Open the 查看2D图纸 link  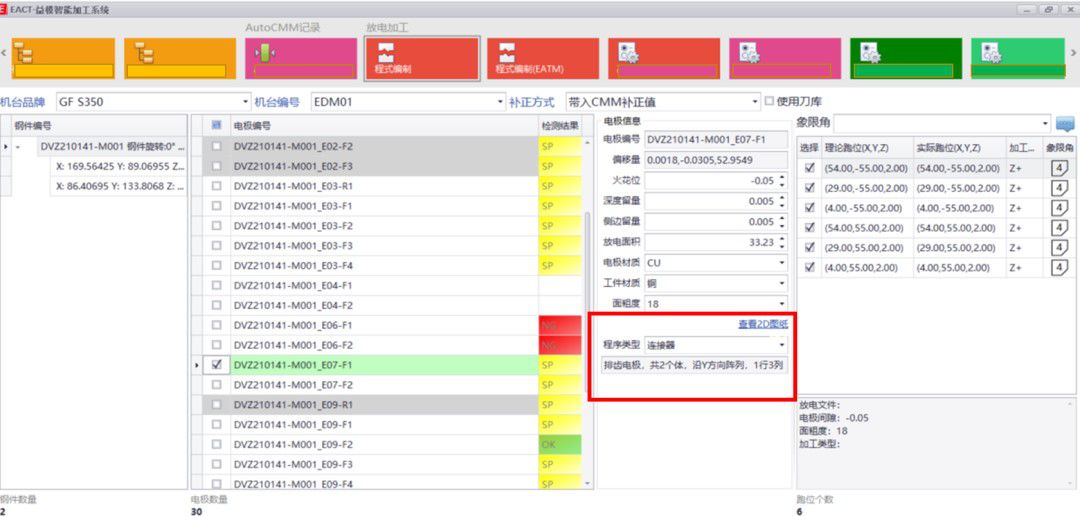(x=762, y=323)
